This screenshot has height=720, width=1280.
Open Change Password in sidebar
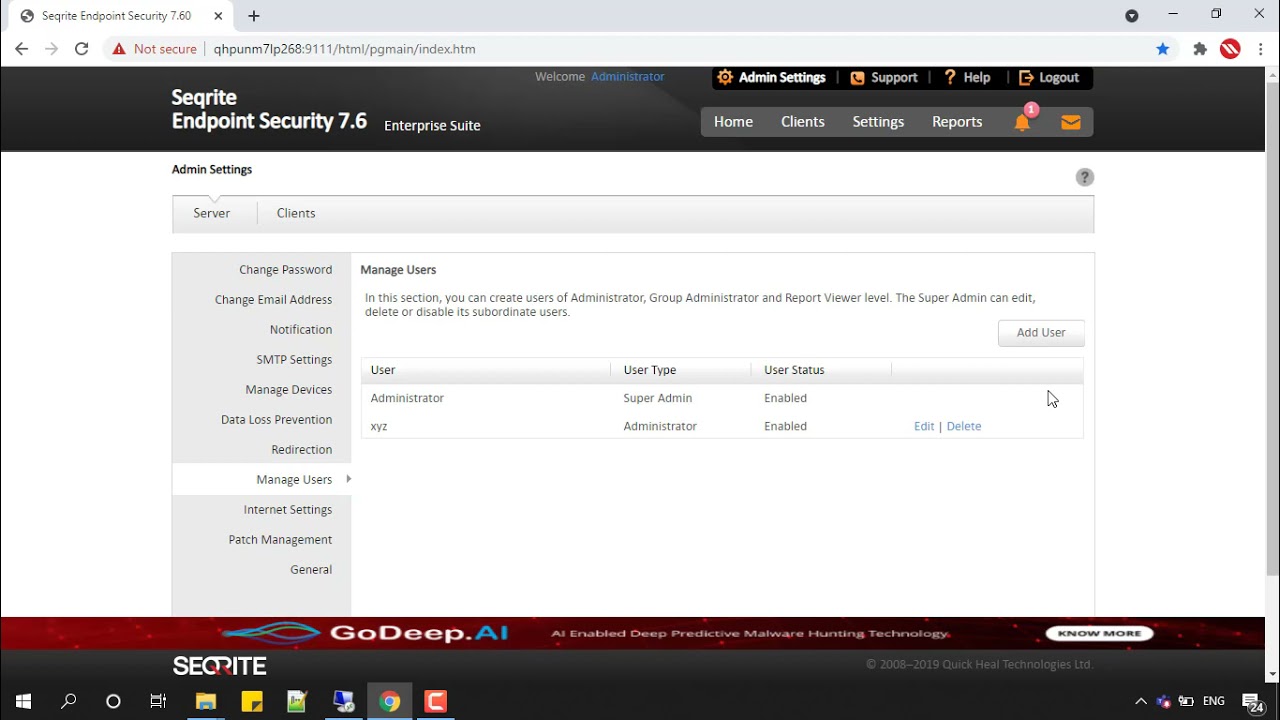(285, 269)
